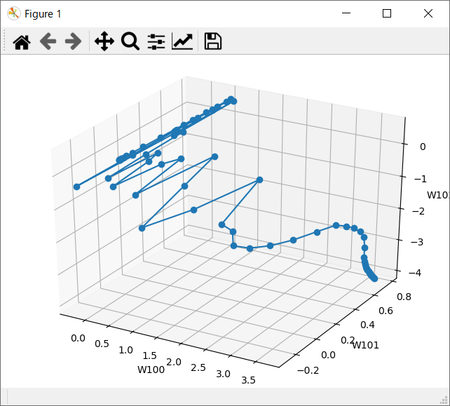Reset the plot to original Home view
This screenshot has width=450, height=406.
click(x=22, y=42)
